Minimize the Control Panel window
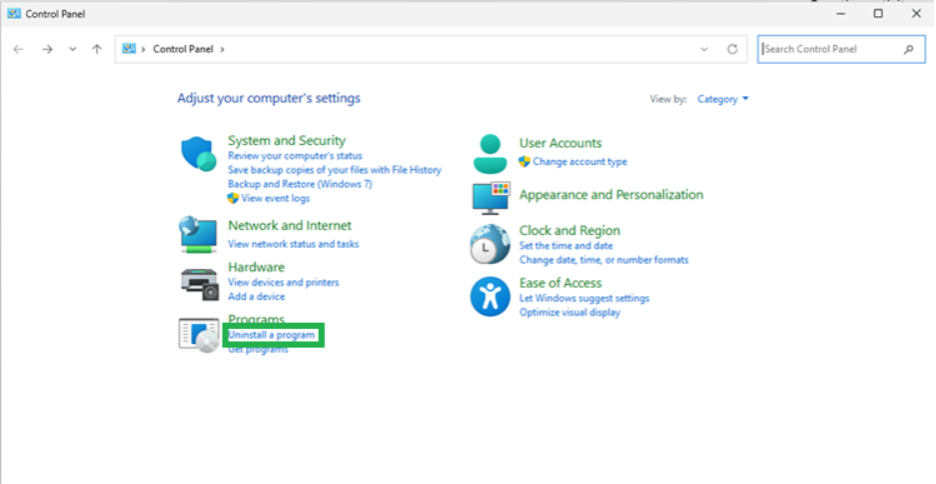The width and height of the screenshot is (936, 484). click(x=841, y=14)
